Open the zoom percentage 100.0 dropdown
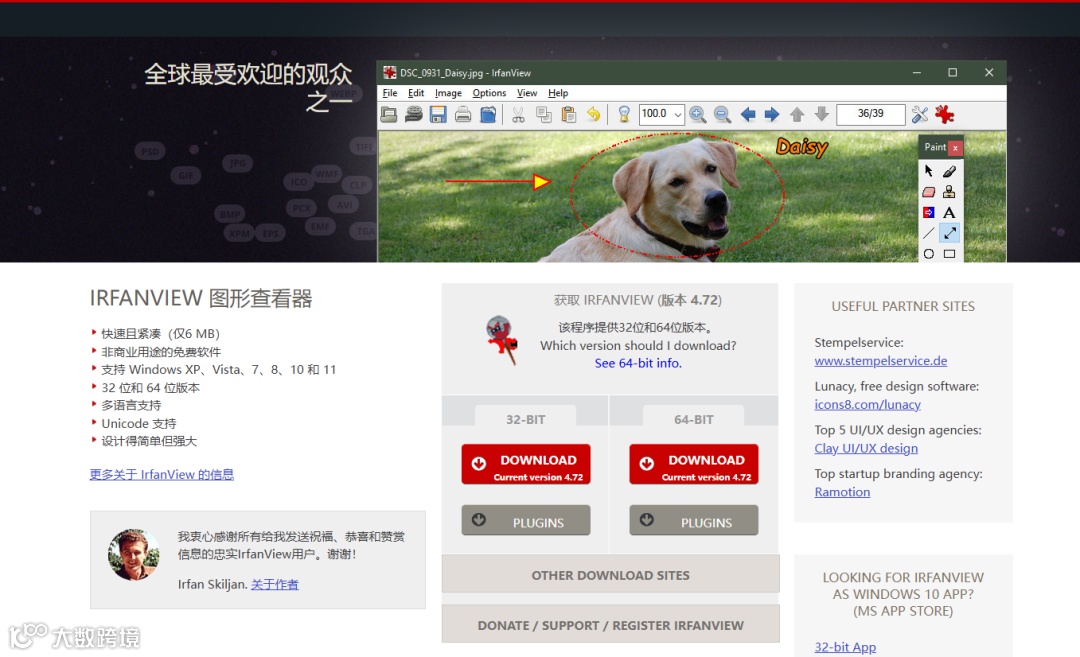The width and height of the screenshot is (1080, 657). tap(678, 114)
